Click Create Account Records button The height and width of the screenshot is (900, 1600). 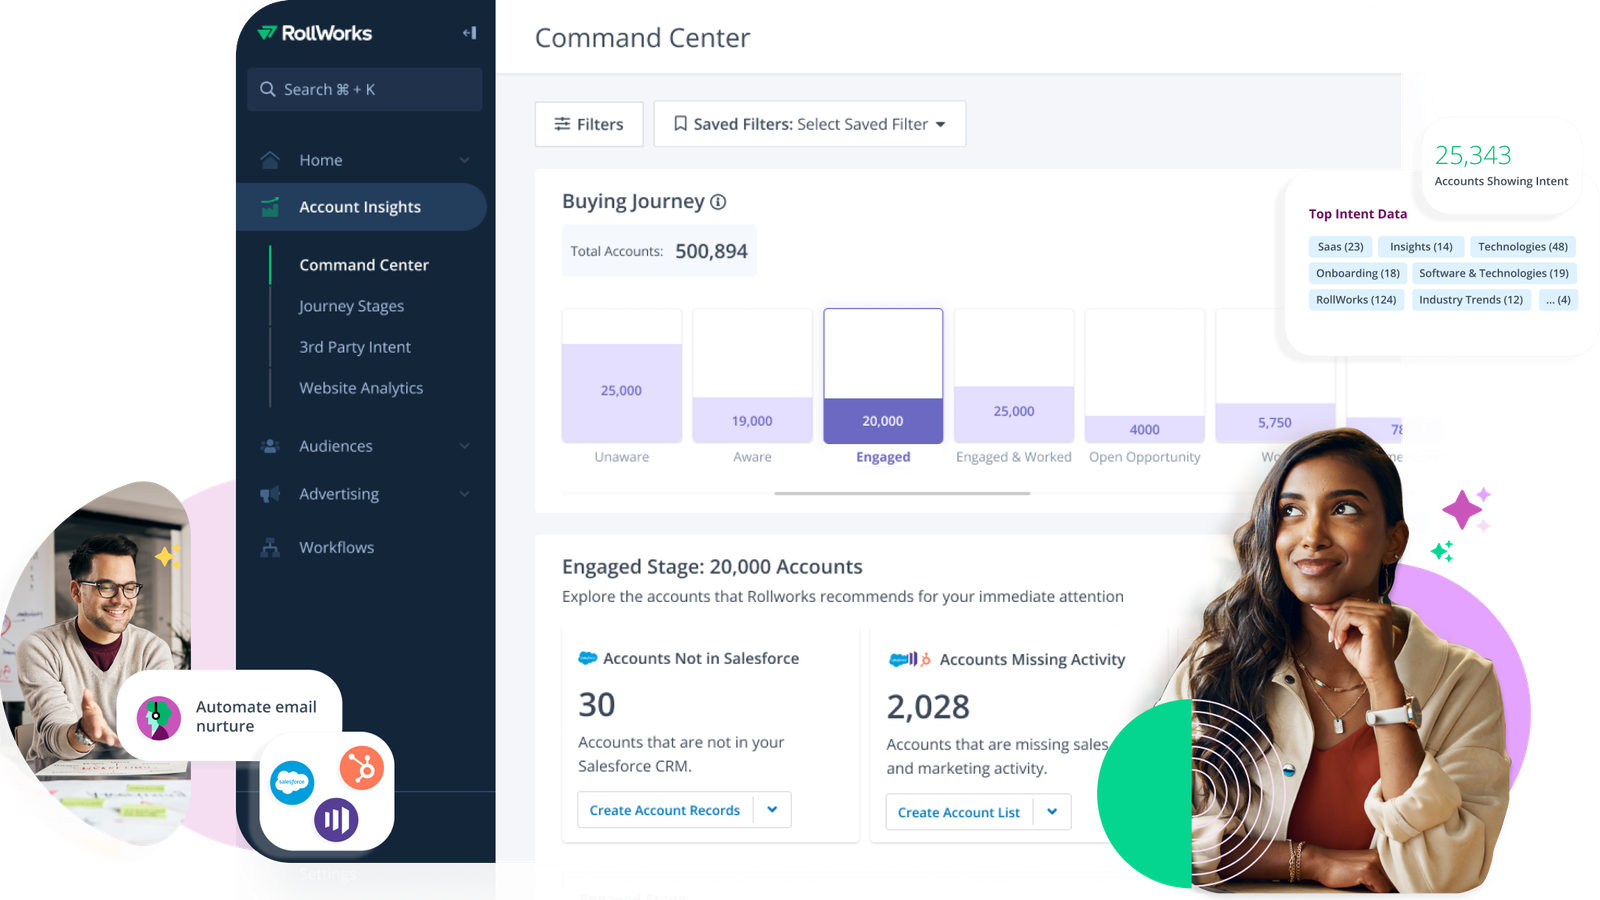(x=665, y=810)
